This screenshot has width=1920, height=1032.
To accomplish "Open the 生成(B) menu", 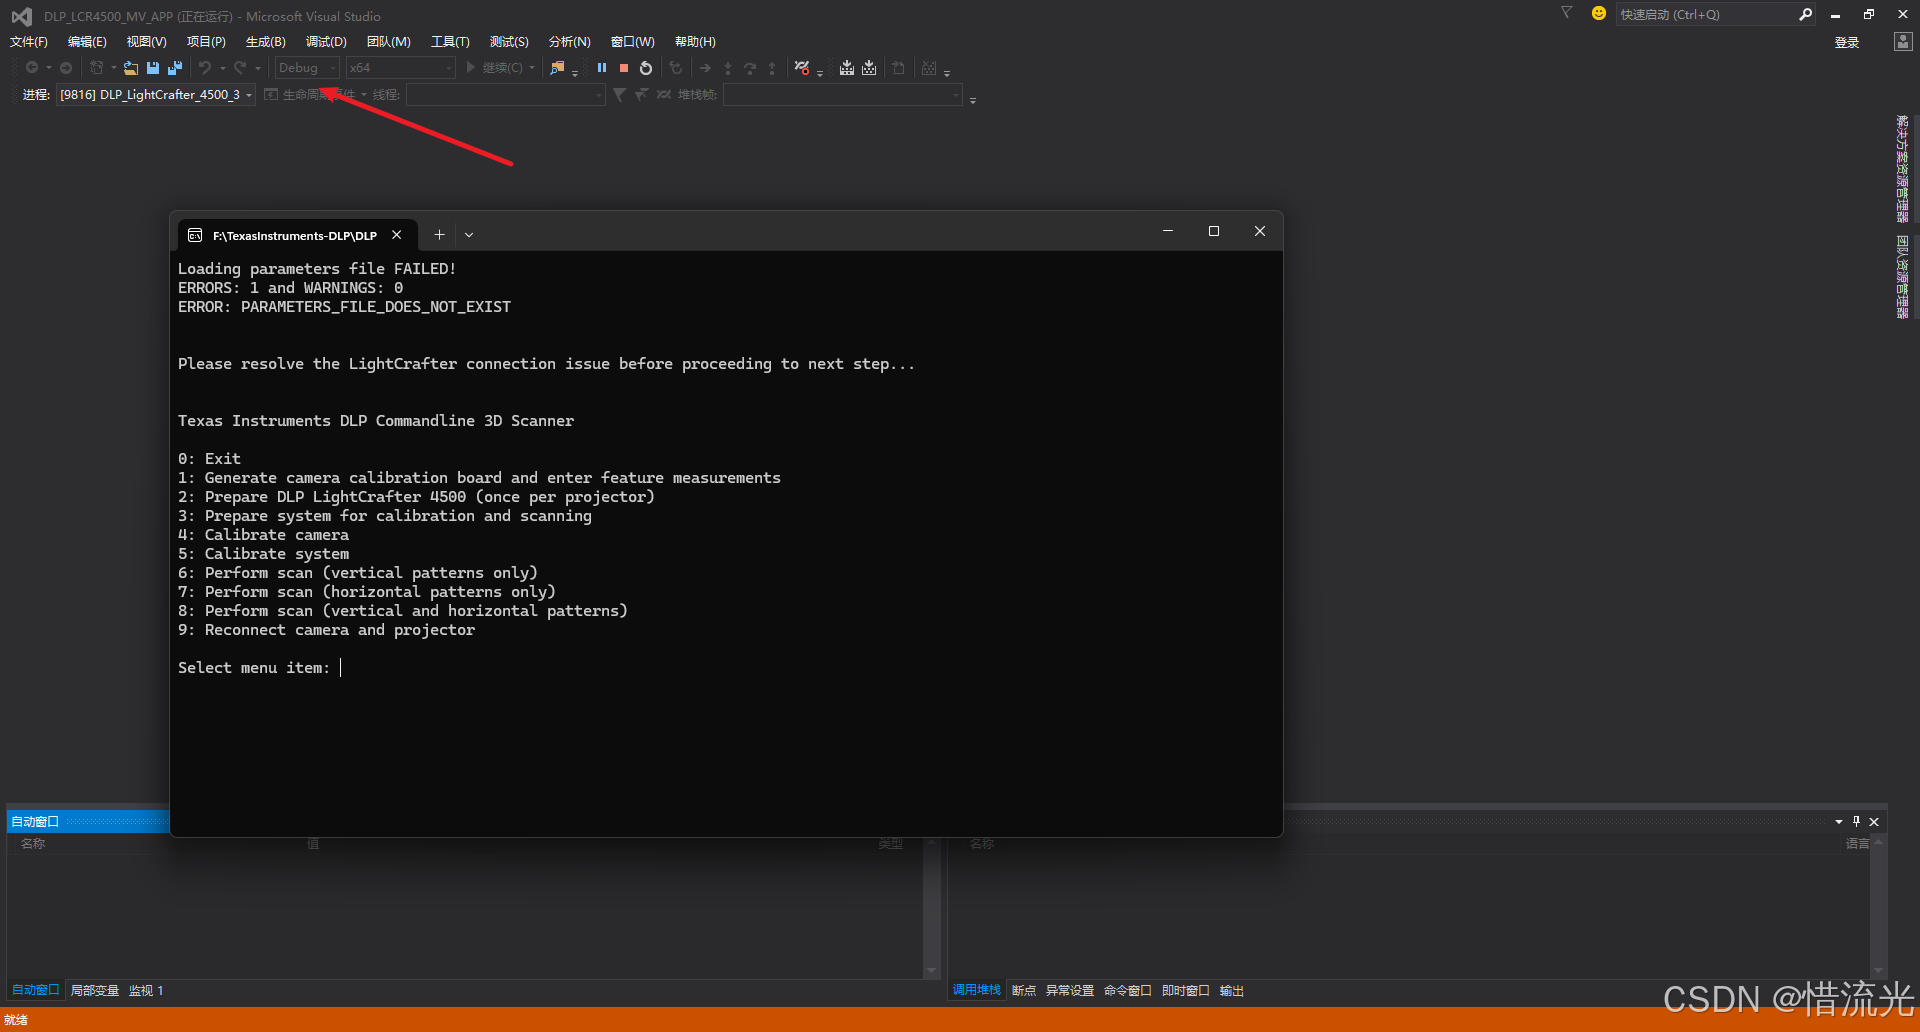I will pyautogui.click(x=265, y=42).
